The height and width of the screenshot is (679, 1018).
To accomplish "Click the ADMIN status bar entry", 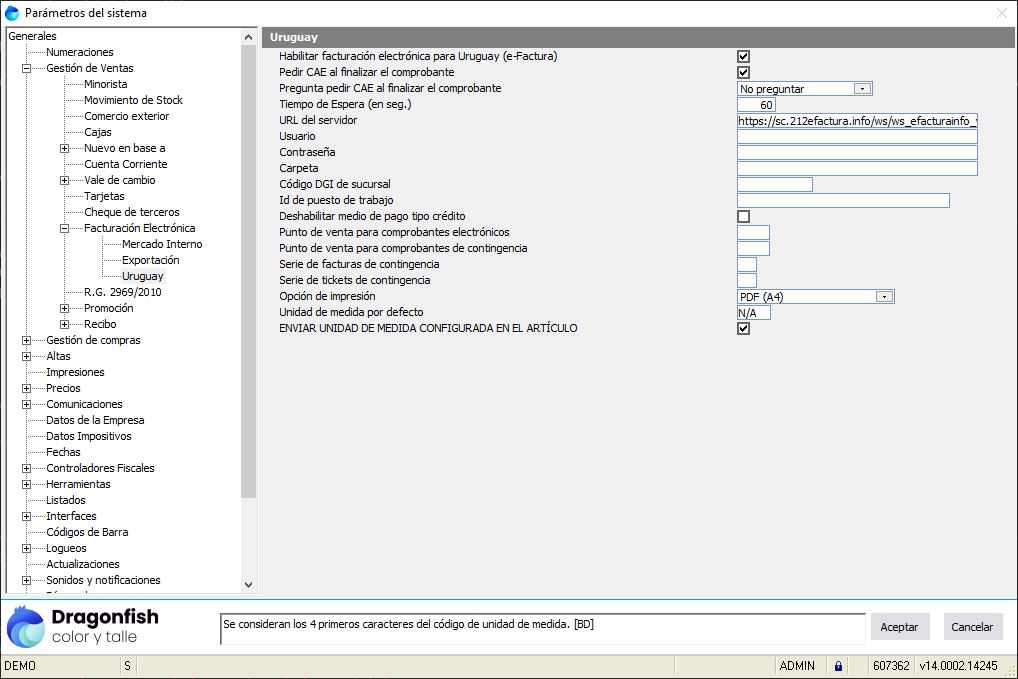I will point(797,665).
